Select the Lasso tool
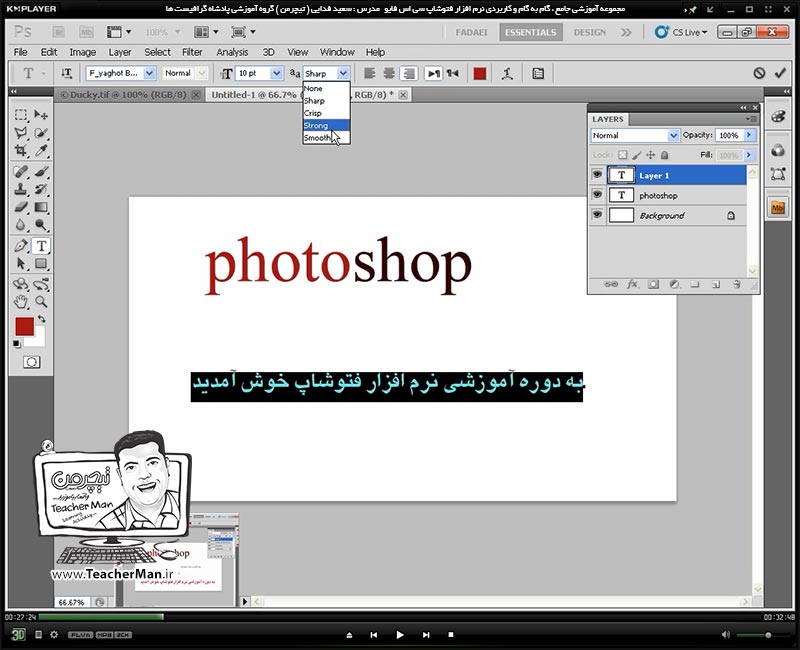800x650 pixels. click(21, 133)
